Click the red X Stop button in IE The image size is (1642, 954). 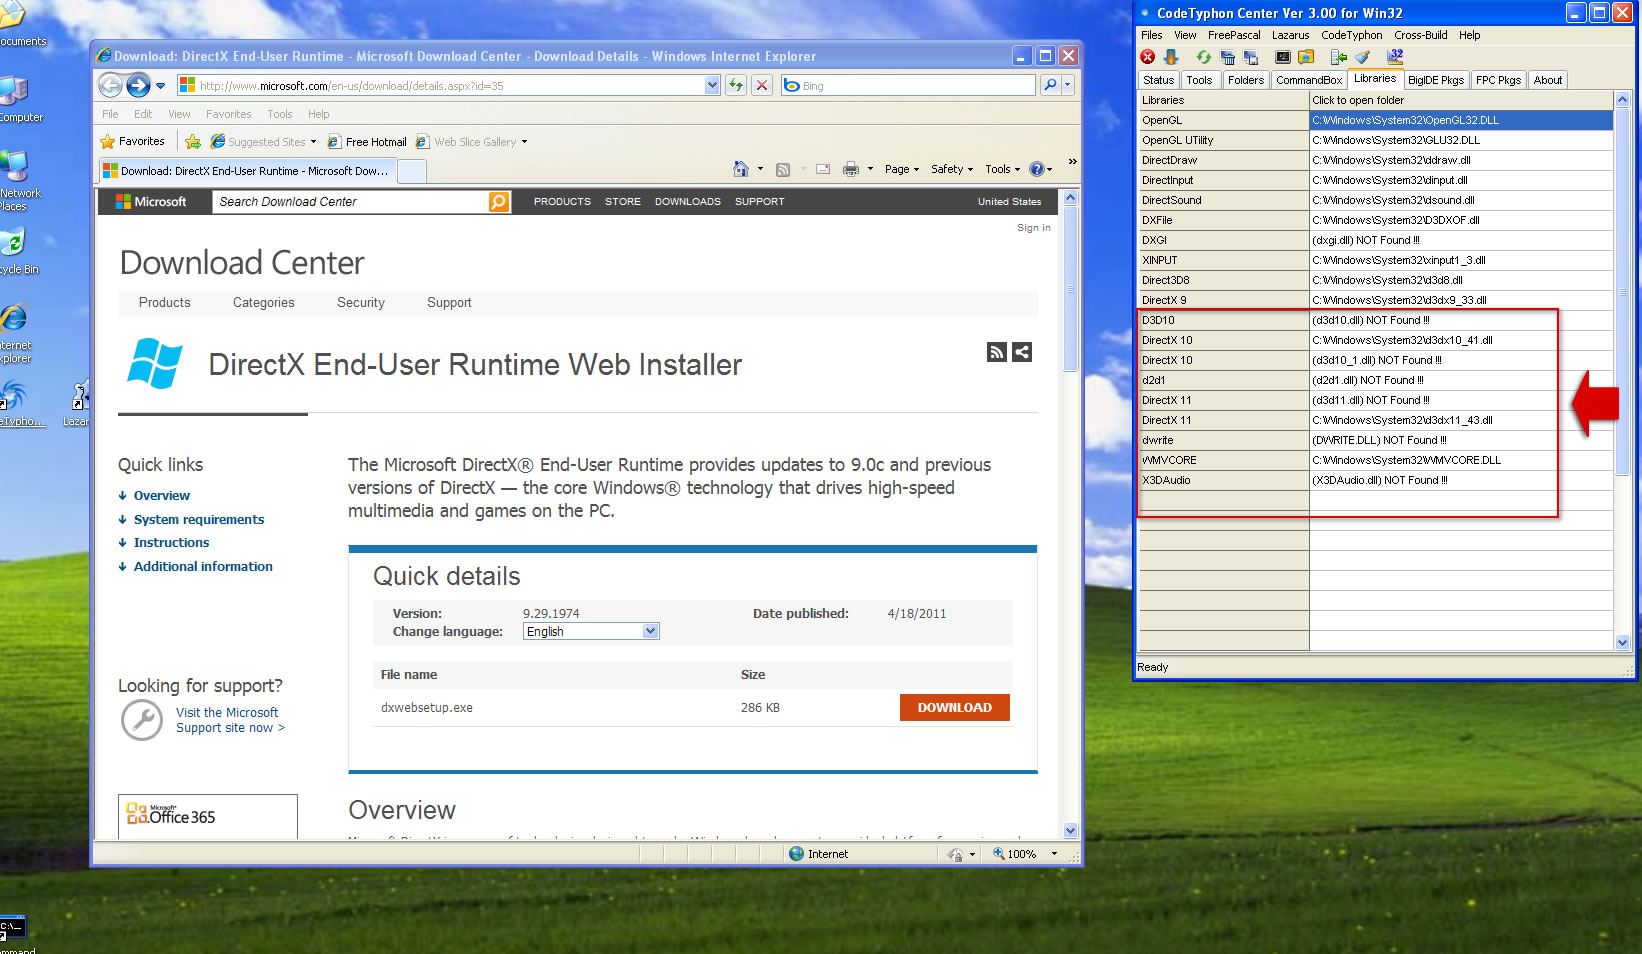[762, 85]
